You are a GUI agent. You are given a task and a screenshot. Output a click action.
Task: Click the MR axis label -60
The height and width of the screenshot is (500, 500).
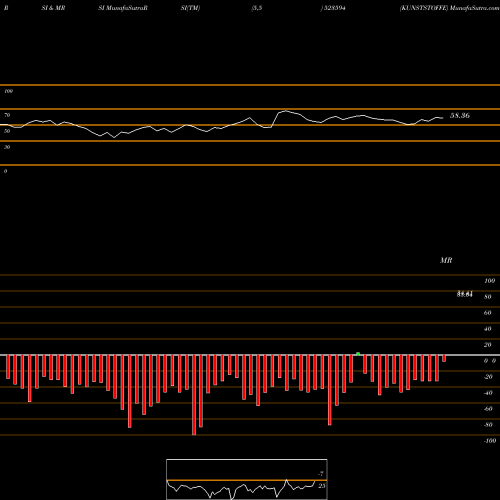point(488,409)
